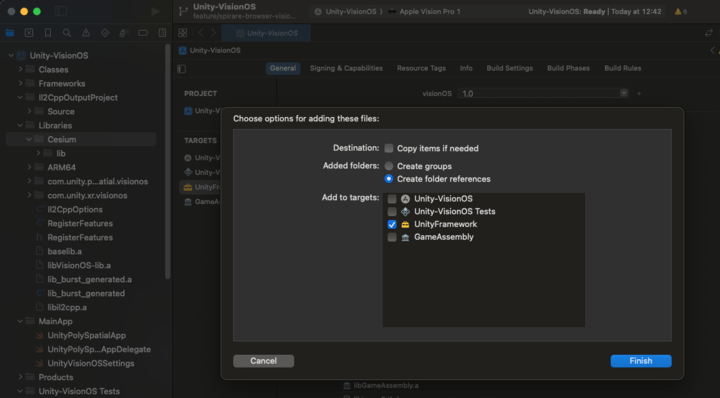Open the Test navigator diamond icon
This screenshot has width=720, height=398.
105,33
